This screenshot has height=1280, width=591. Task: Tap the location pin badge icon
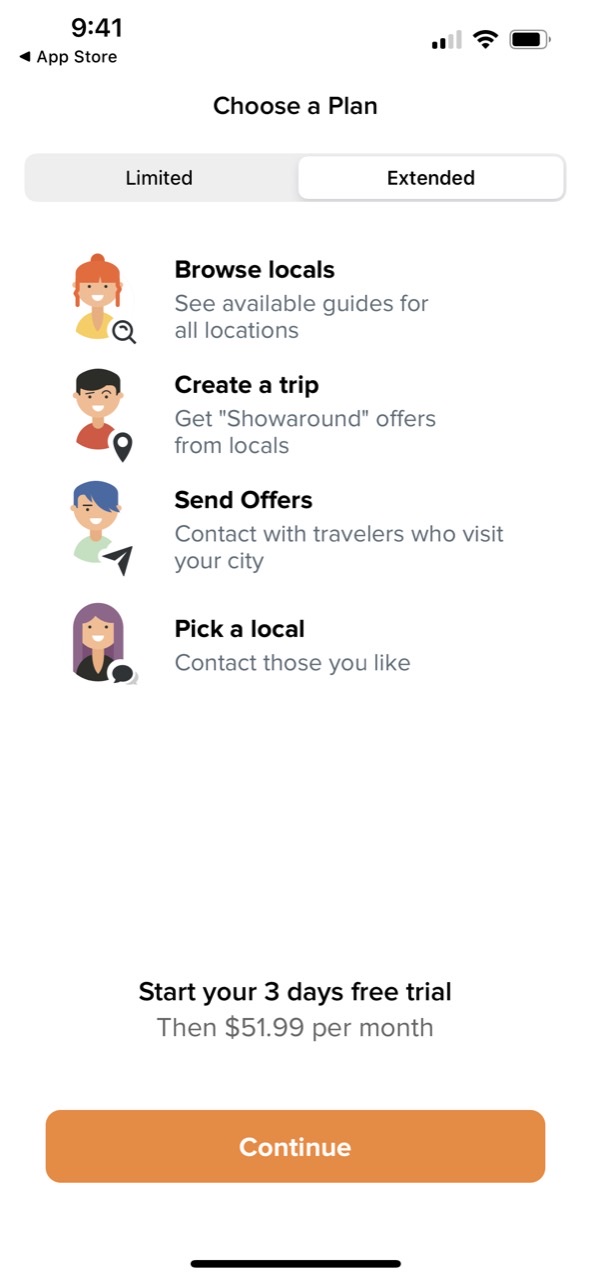(123, 447)
